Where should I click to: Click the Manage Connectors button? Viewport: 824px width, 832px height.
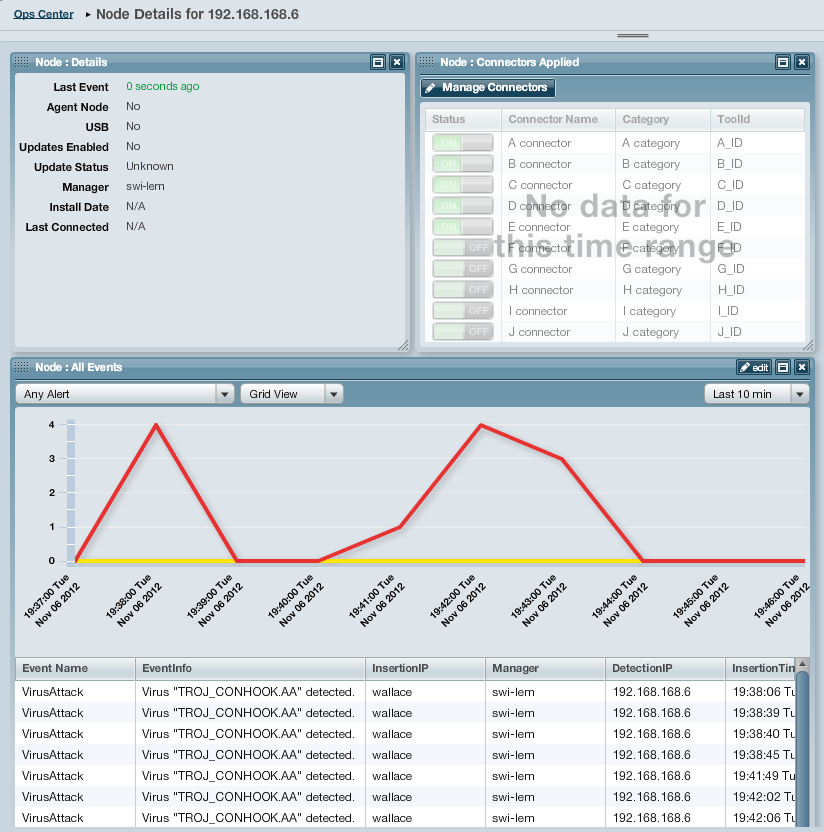click(488, 88)
